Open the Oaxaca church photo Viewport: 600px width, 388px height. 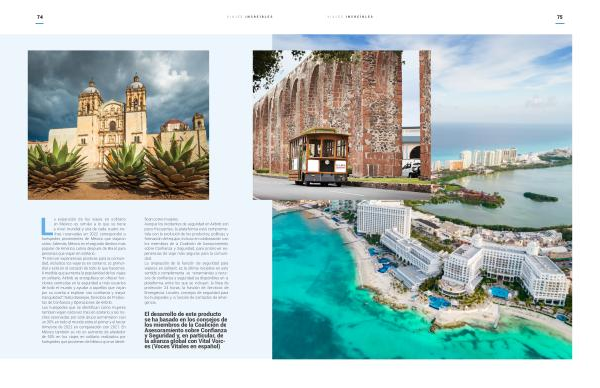(119, 125)
